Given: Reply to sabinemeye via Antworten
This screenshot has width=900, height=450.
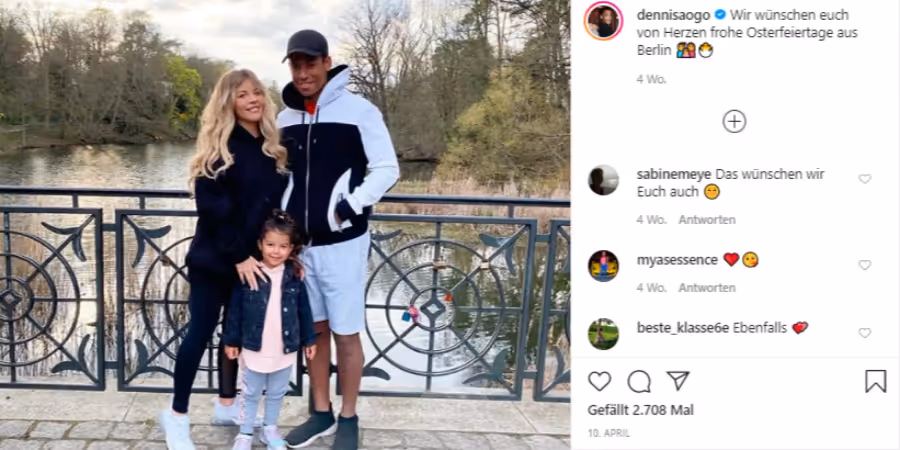Looking at the screenshot, I should (707, 220).
